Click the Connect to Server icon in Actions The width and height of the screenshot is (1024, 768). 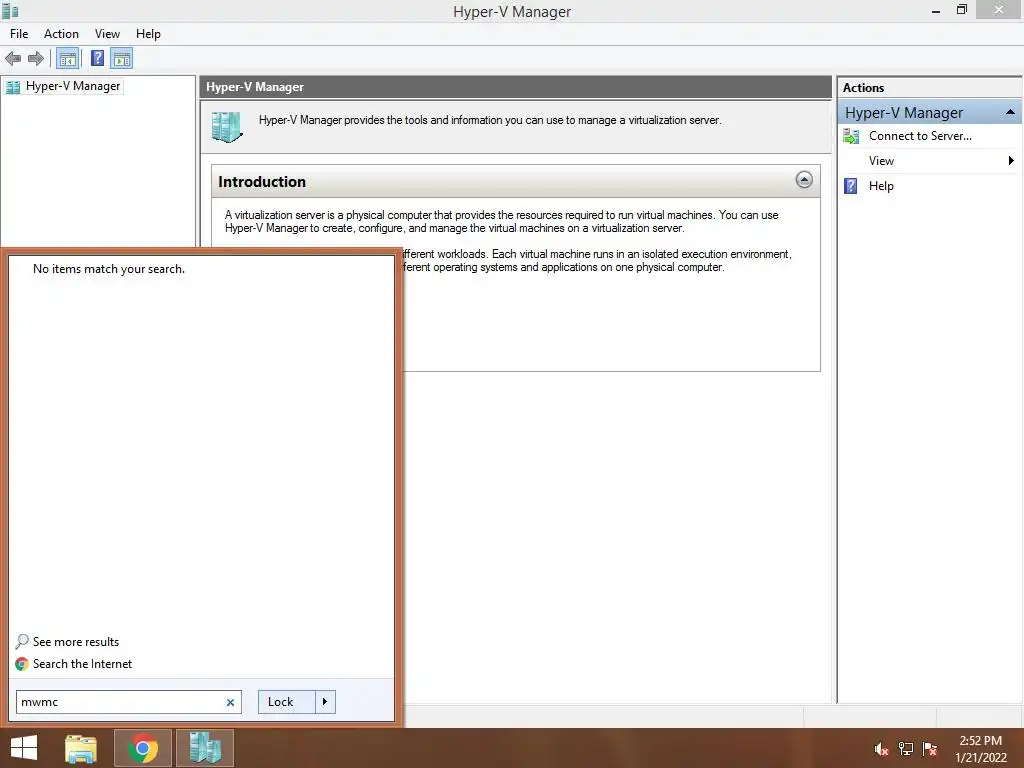[851, 136]
